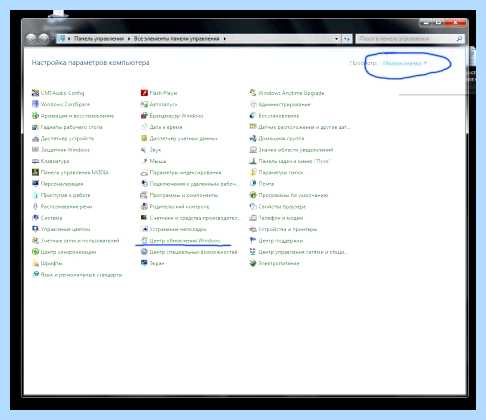Click the Домашняя группа icon

253,138
